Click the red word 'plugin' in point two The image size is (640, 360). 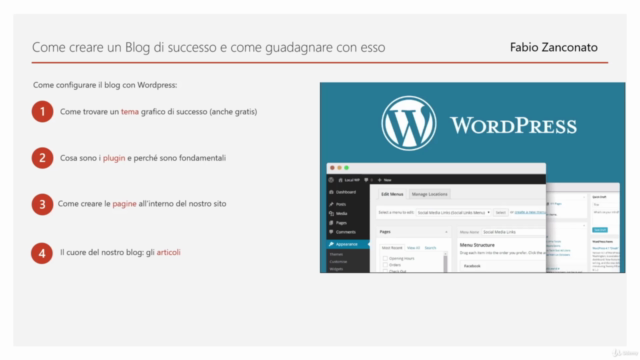[114, 158]
